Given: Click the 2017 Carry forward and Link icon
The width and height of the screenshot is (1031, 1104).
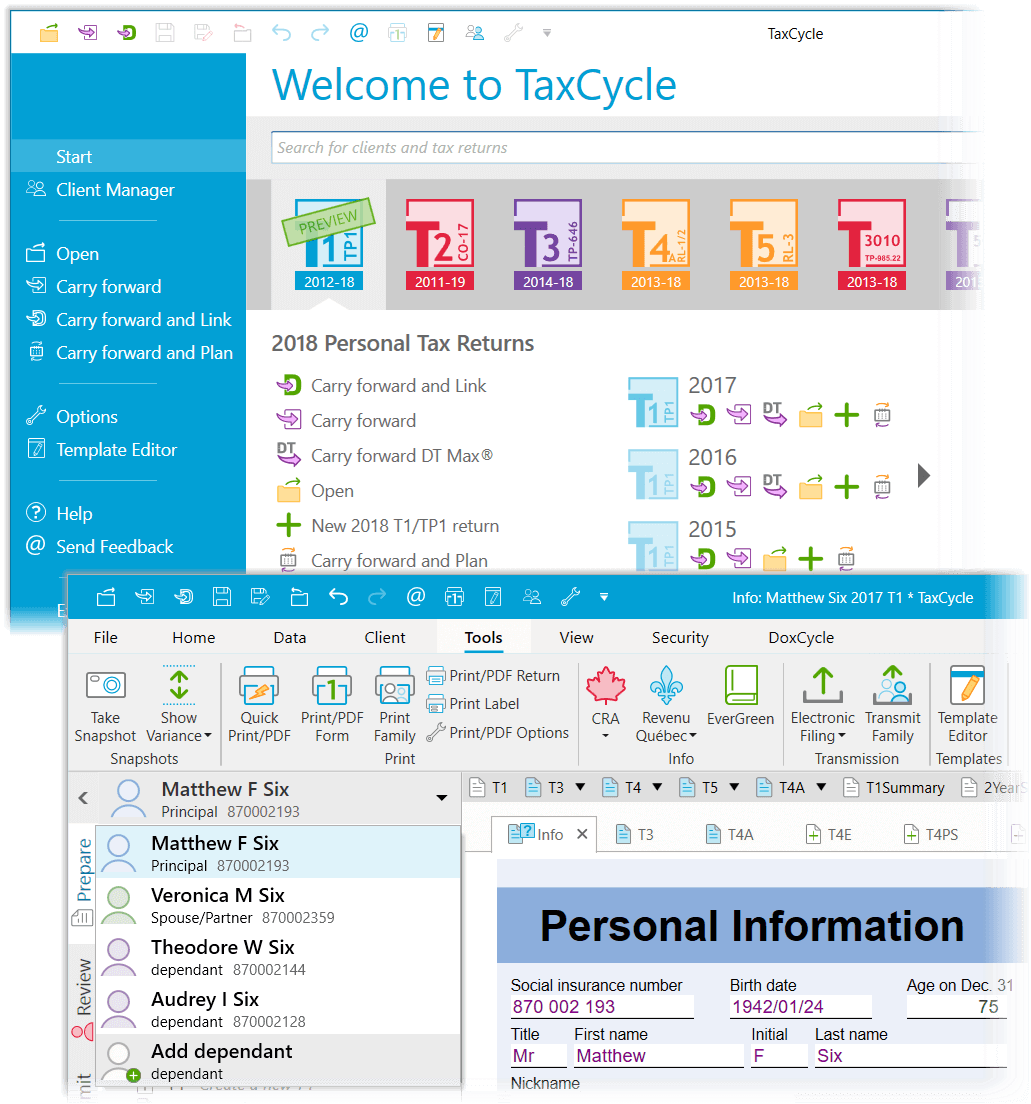Looking at the screenshot, I should (703, 415).
